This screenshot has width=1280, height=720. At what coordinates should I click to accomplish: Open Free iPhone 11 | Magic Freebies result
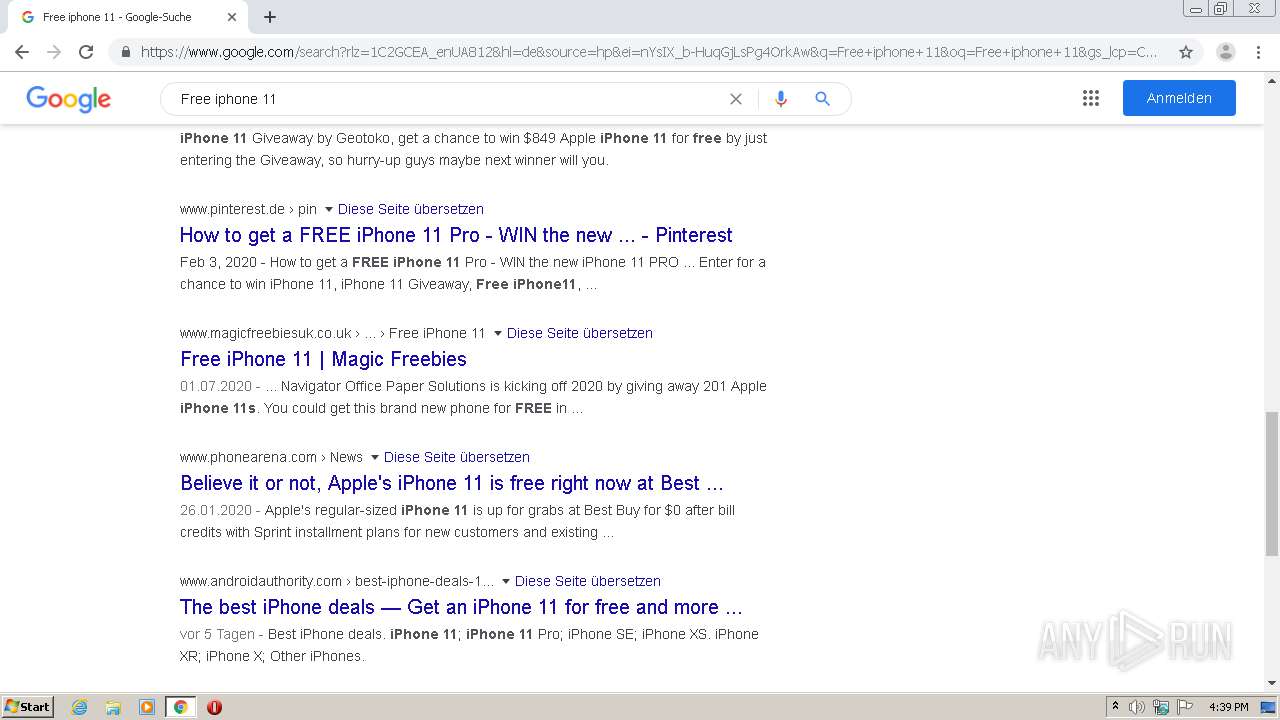click(x=323, y=359)
